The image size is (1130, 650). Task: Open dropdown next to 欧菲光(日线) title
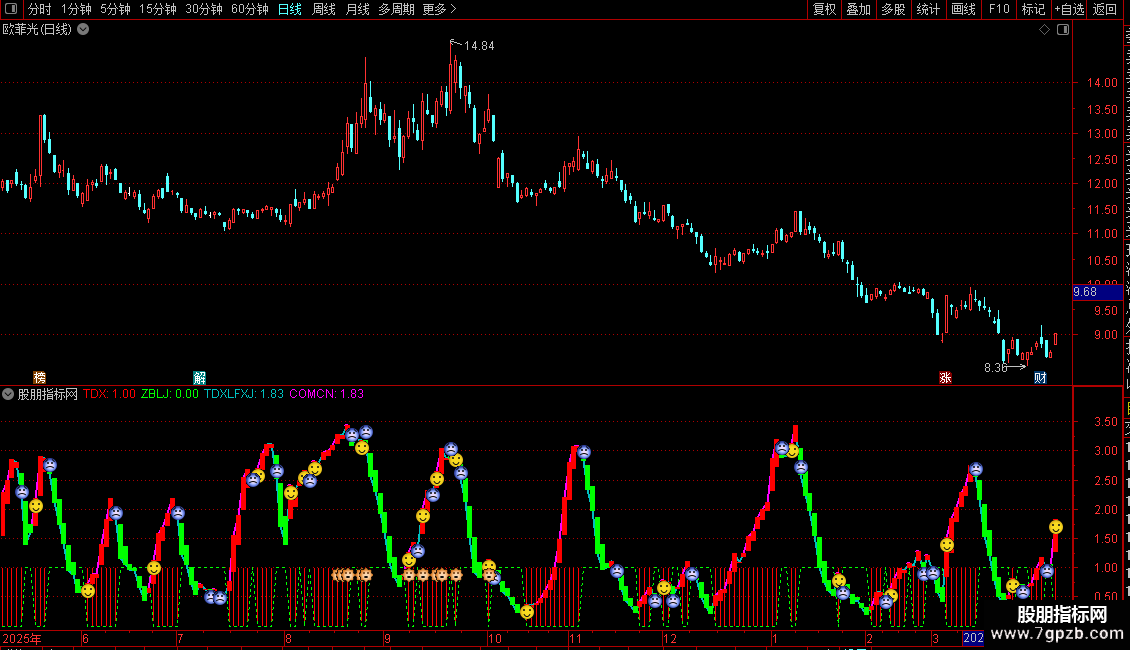click(84, 30)
